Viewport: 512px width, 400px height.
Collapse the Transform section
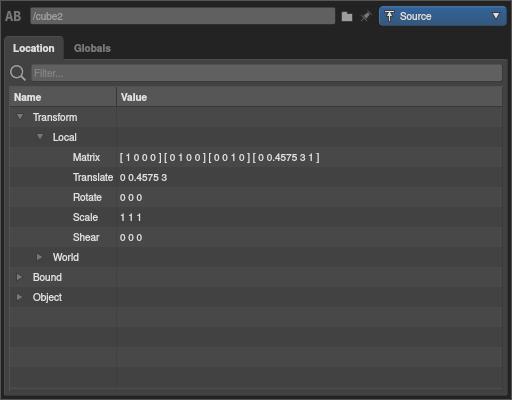20,117
